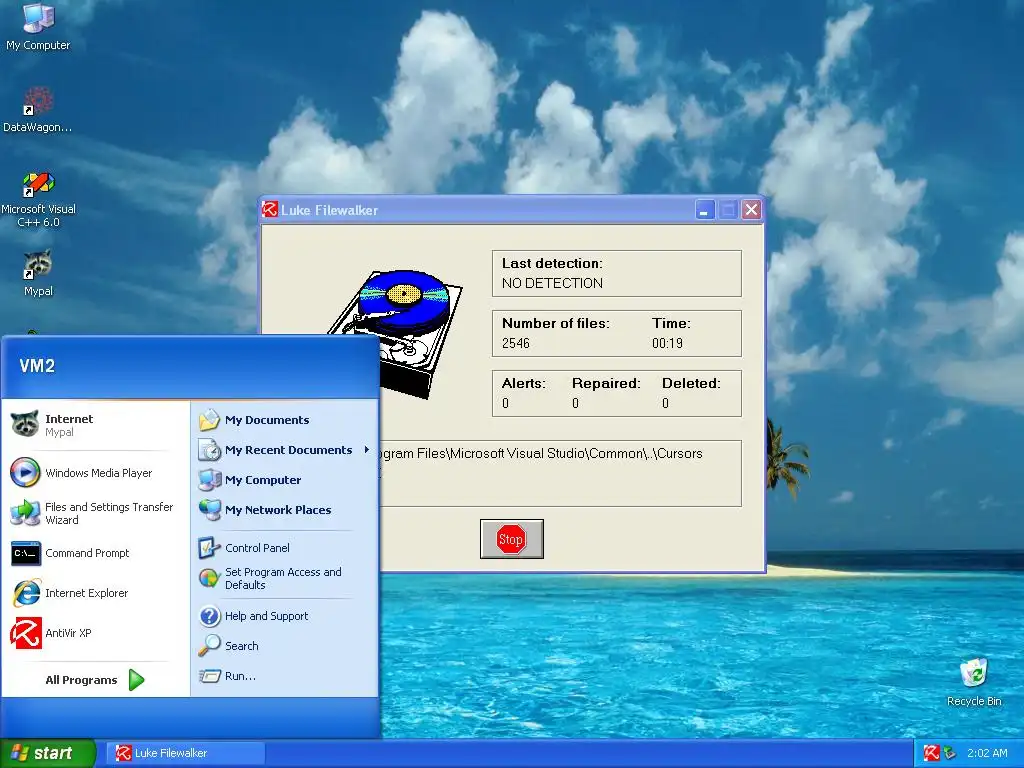1024x768 pixels.
Task: Click the 2:02 AM clock
Action: tap(987, 753)
